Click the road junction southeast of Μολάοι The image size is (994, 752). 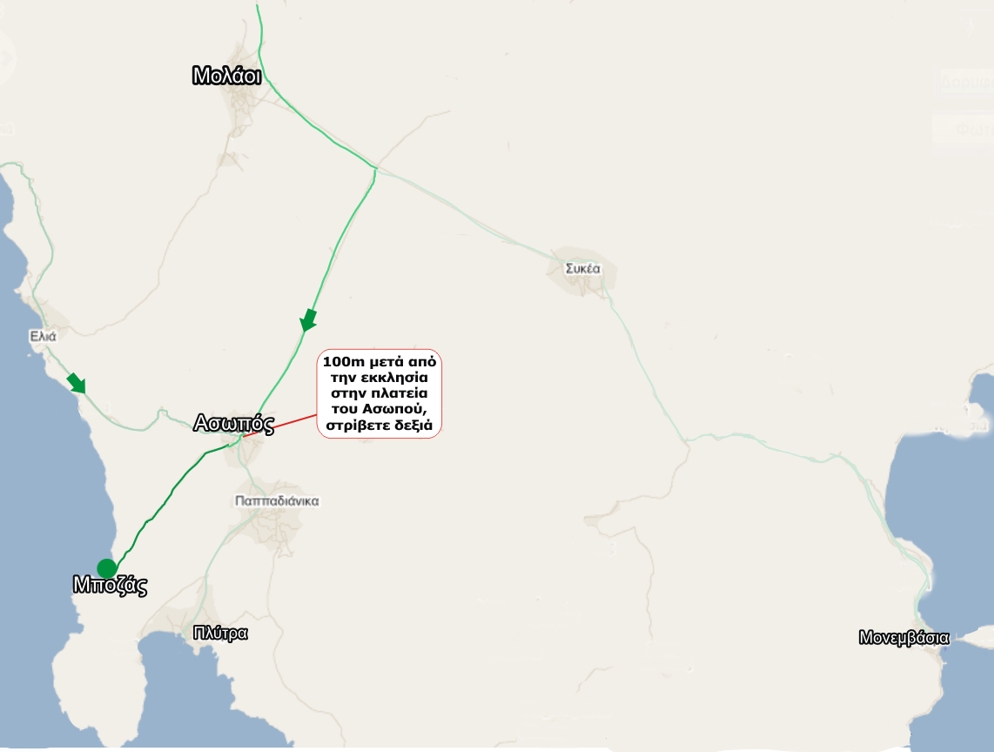375,169
